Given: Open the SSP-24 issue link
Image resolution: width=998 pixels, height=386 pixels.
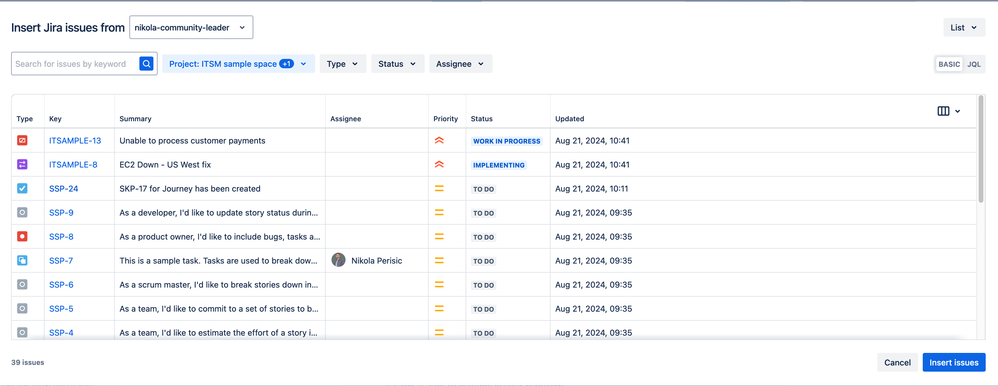Looking at the screenshot, I should [x=64, y=189].
